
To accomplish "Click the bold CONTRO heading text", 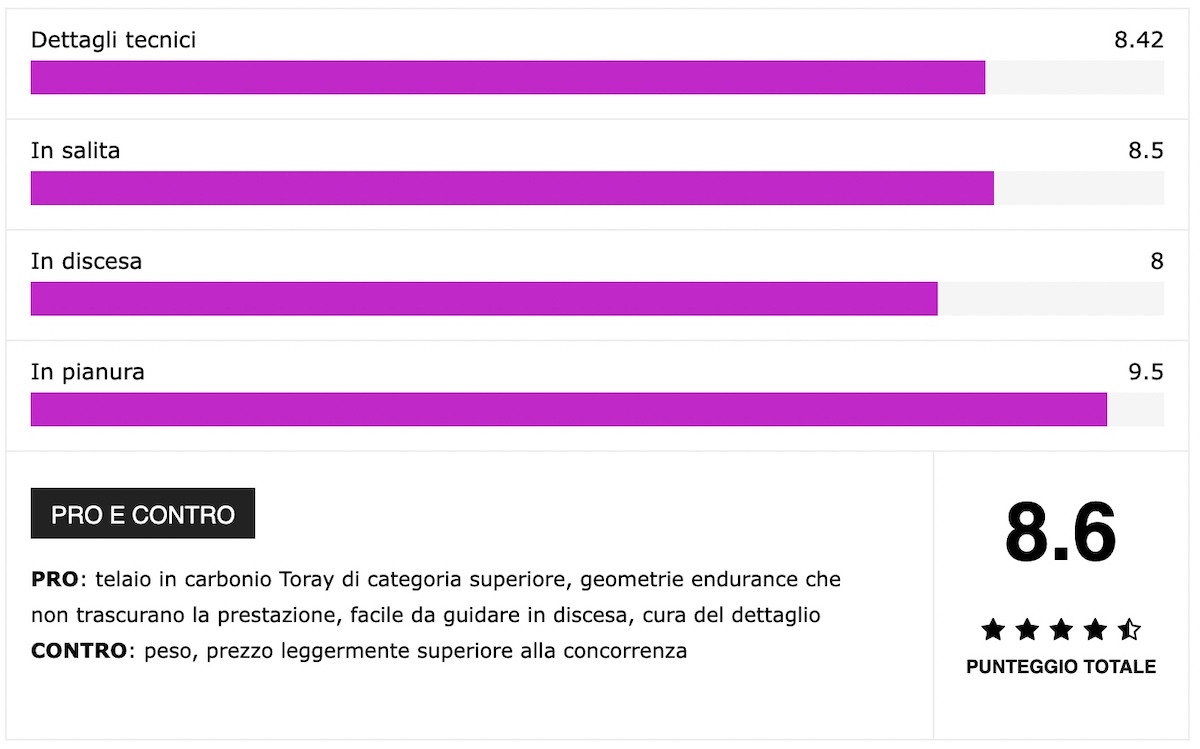I will 79,652.
